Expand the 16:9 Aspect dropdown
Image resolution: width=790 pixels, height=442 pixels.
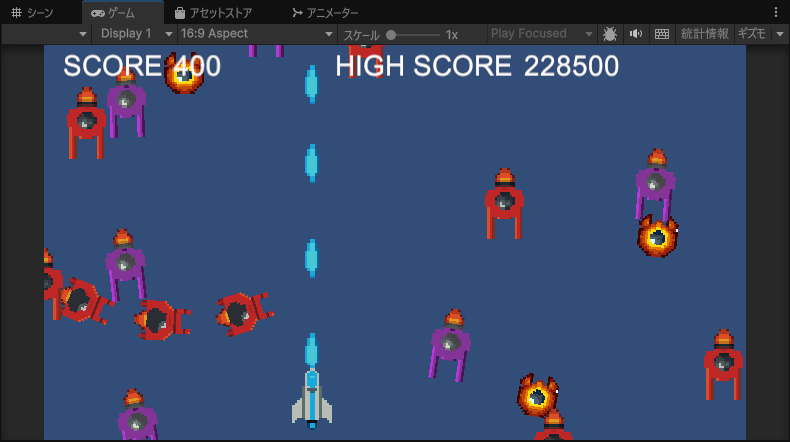pyautogui.click(x=257, y=34)
